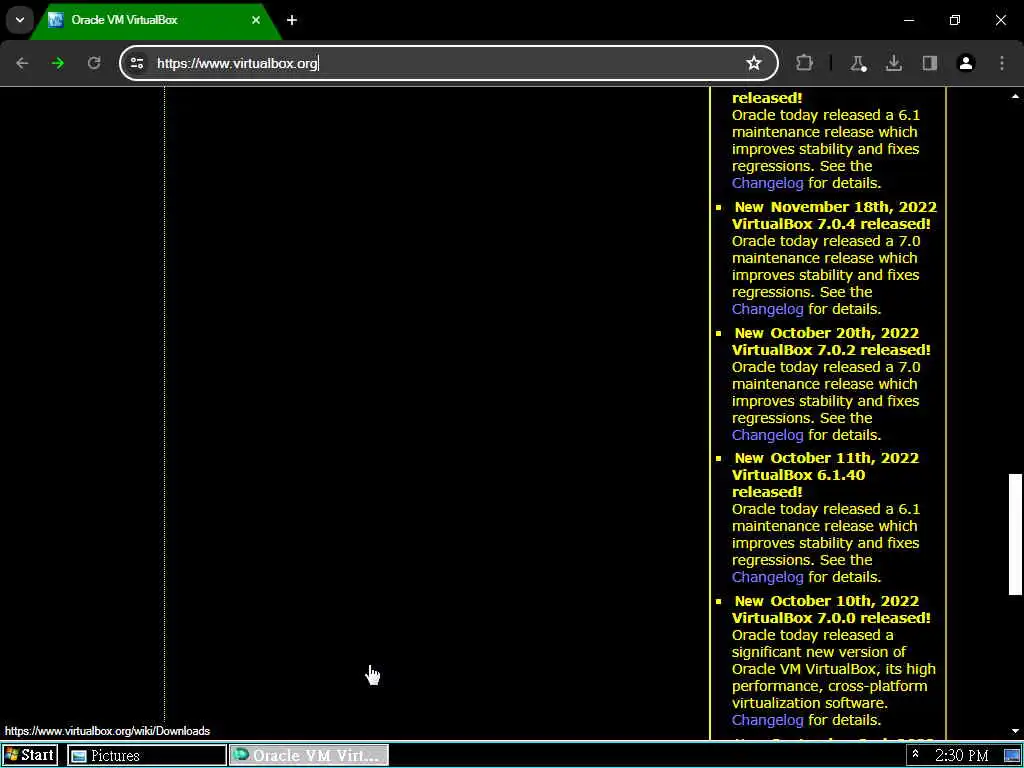
Task: Expand the tab search dropdown chevron
Action: [20, 20]
